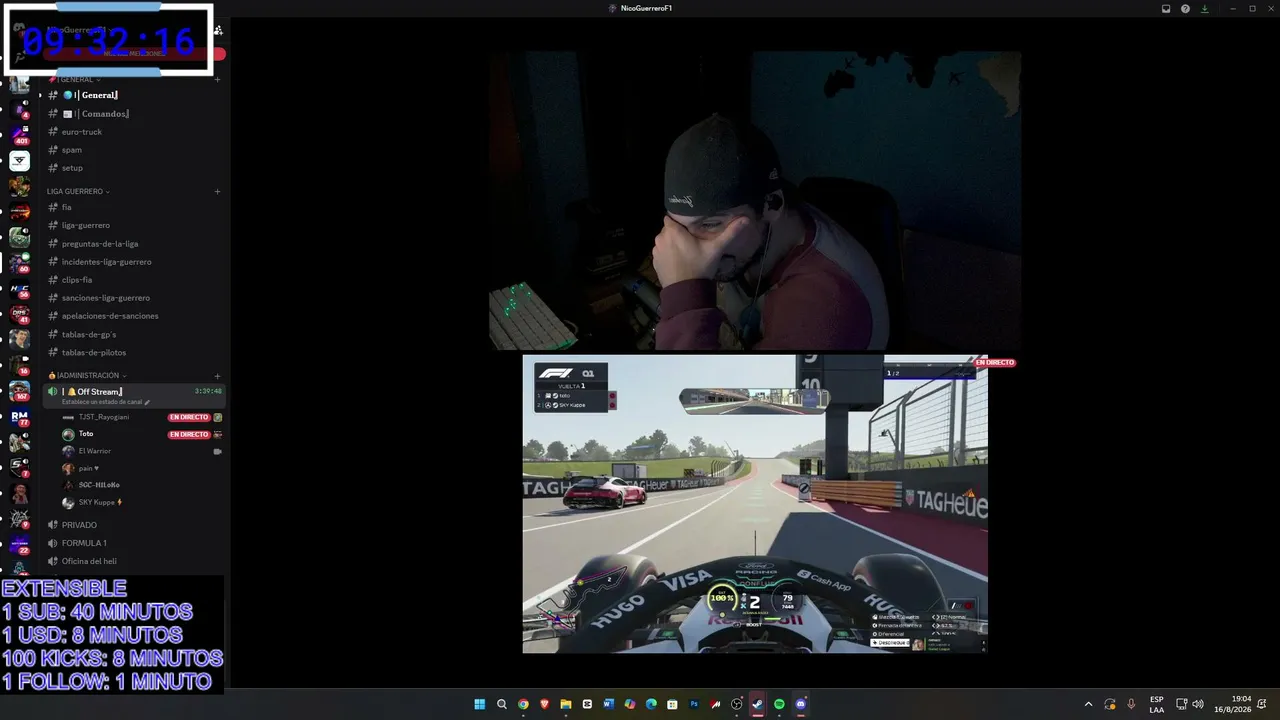Open the RM server with 77 badge

pos(19,417)
